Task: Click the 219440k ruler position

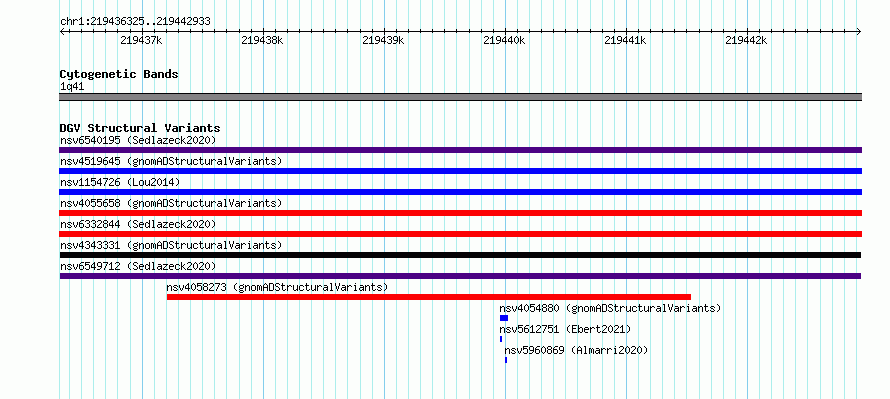Action: tap(504, 40)
